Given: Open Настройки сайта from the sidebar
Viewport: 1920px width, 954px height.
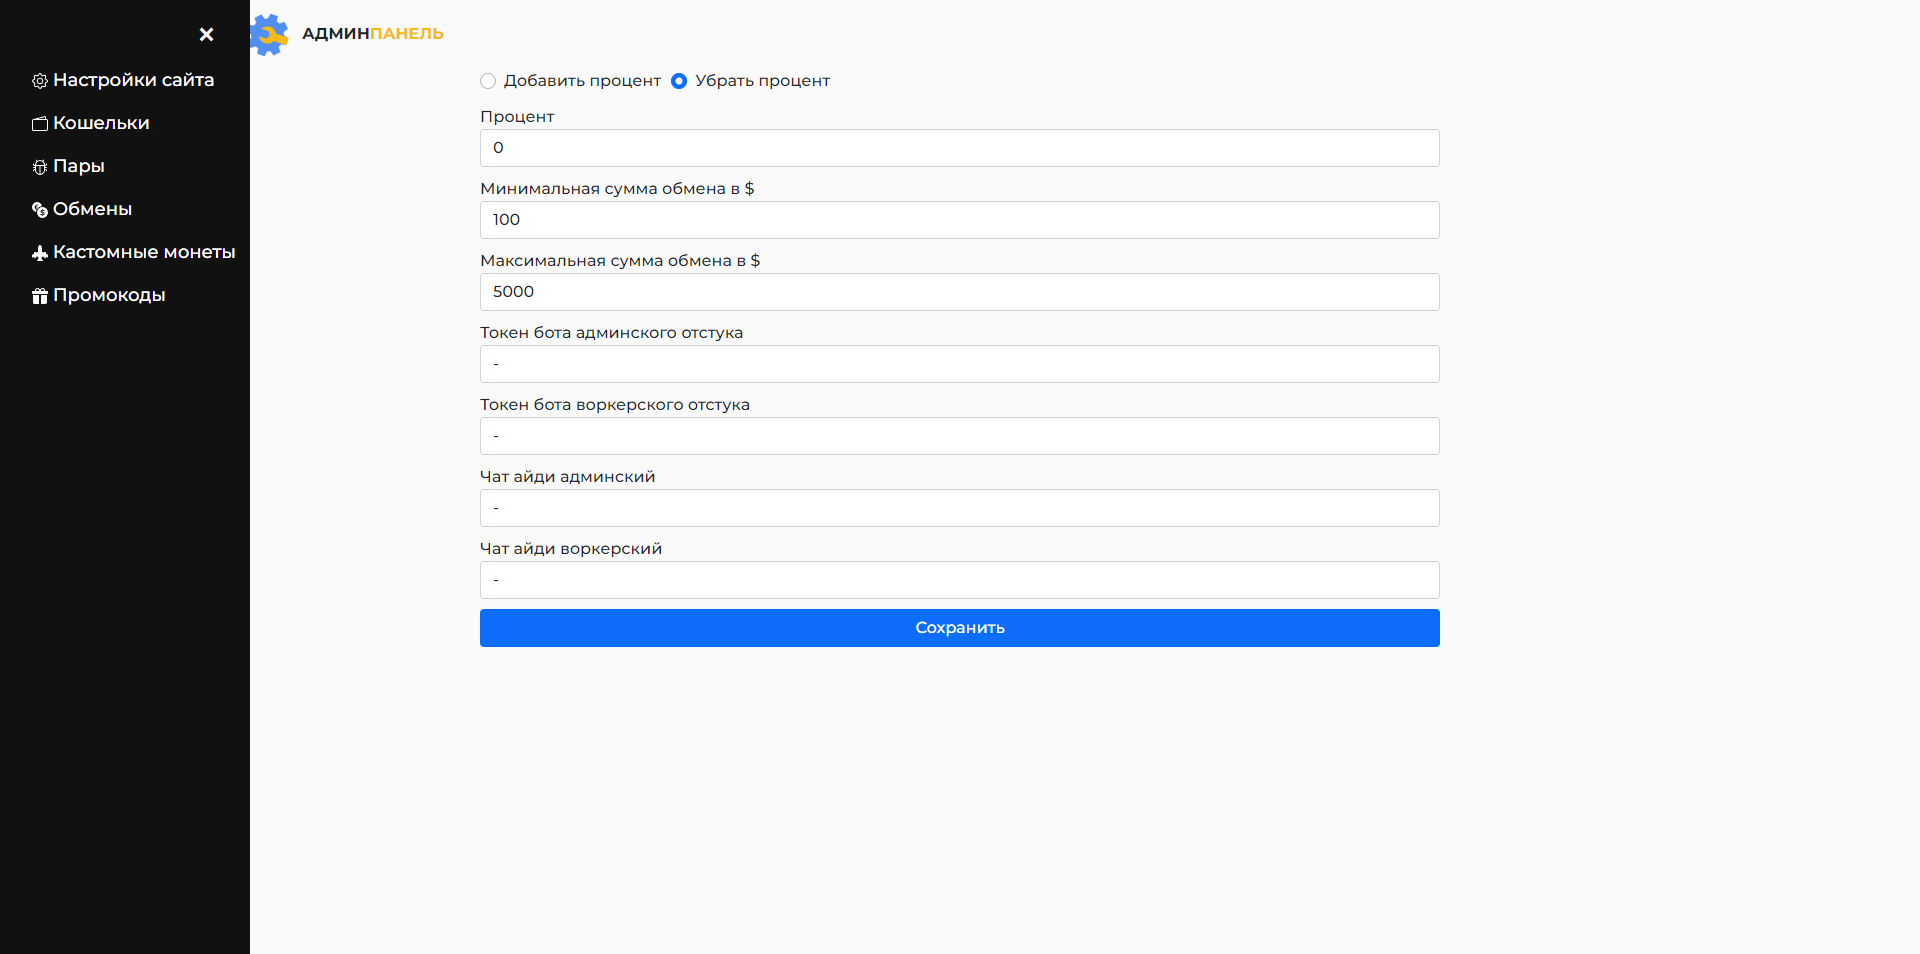Looking at the screenshot, I should (133, 80).
